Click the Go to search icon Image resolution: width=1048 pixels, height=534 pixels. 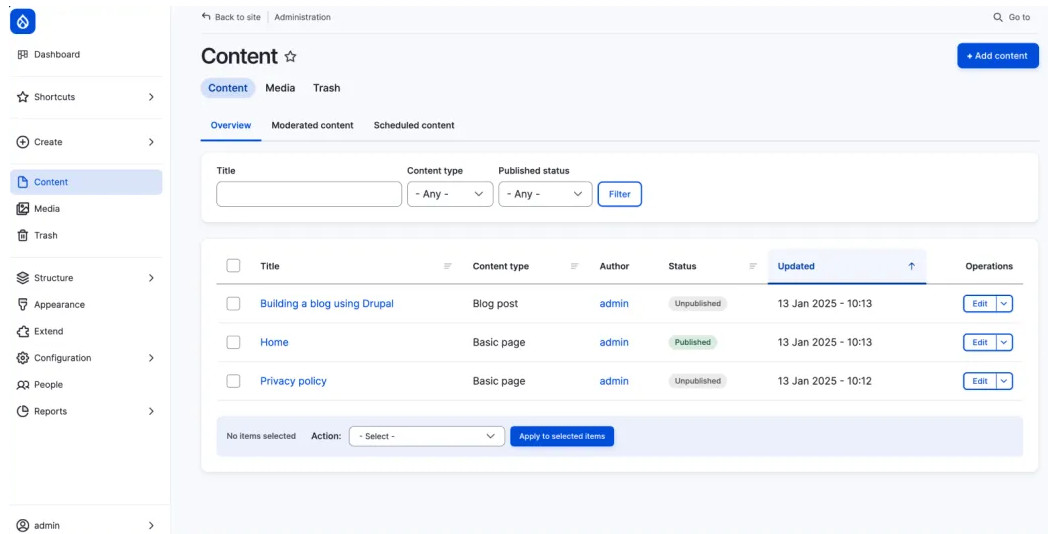[998, 17]
